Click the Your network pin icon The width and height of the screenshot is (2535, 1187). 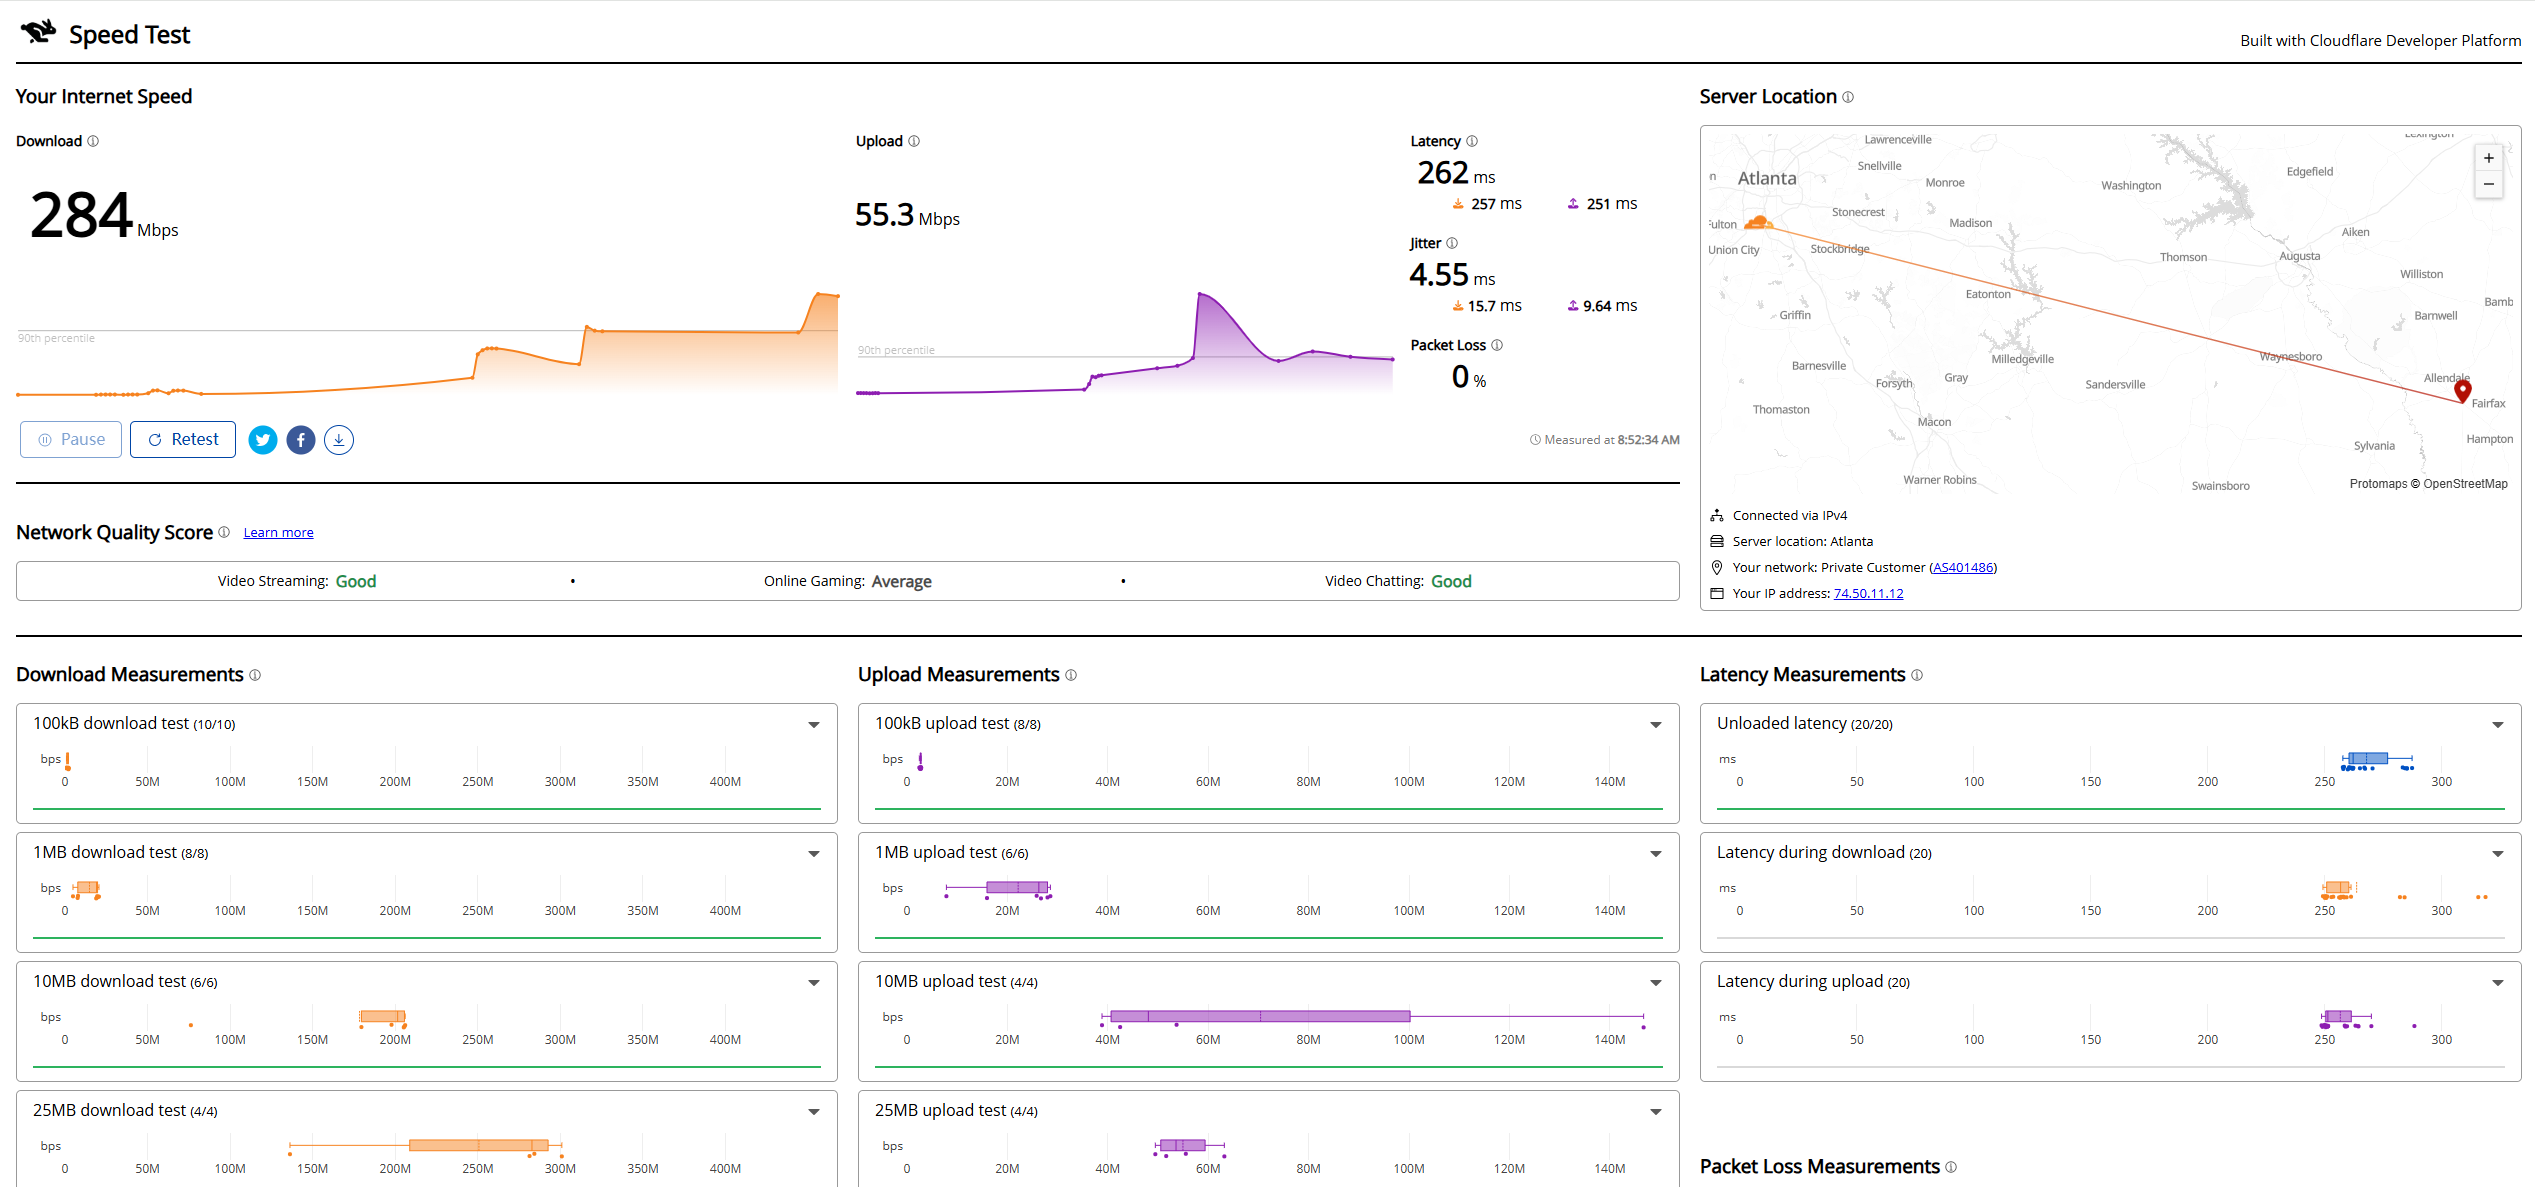1717,567
